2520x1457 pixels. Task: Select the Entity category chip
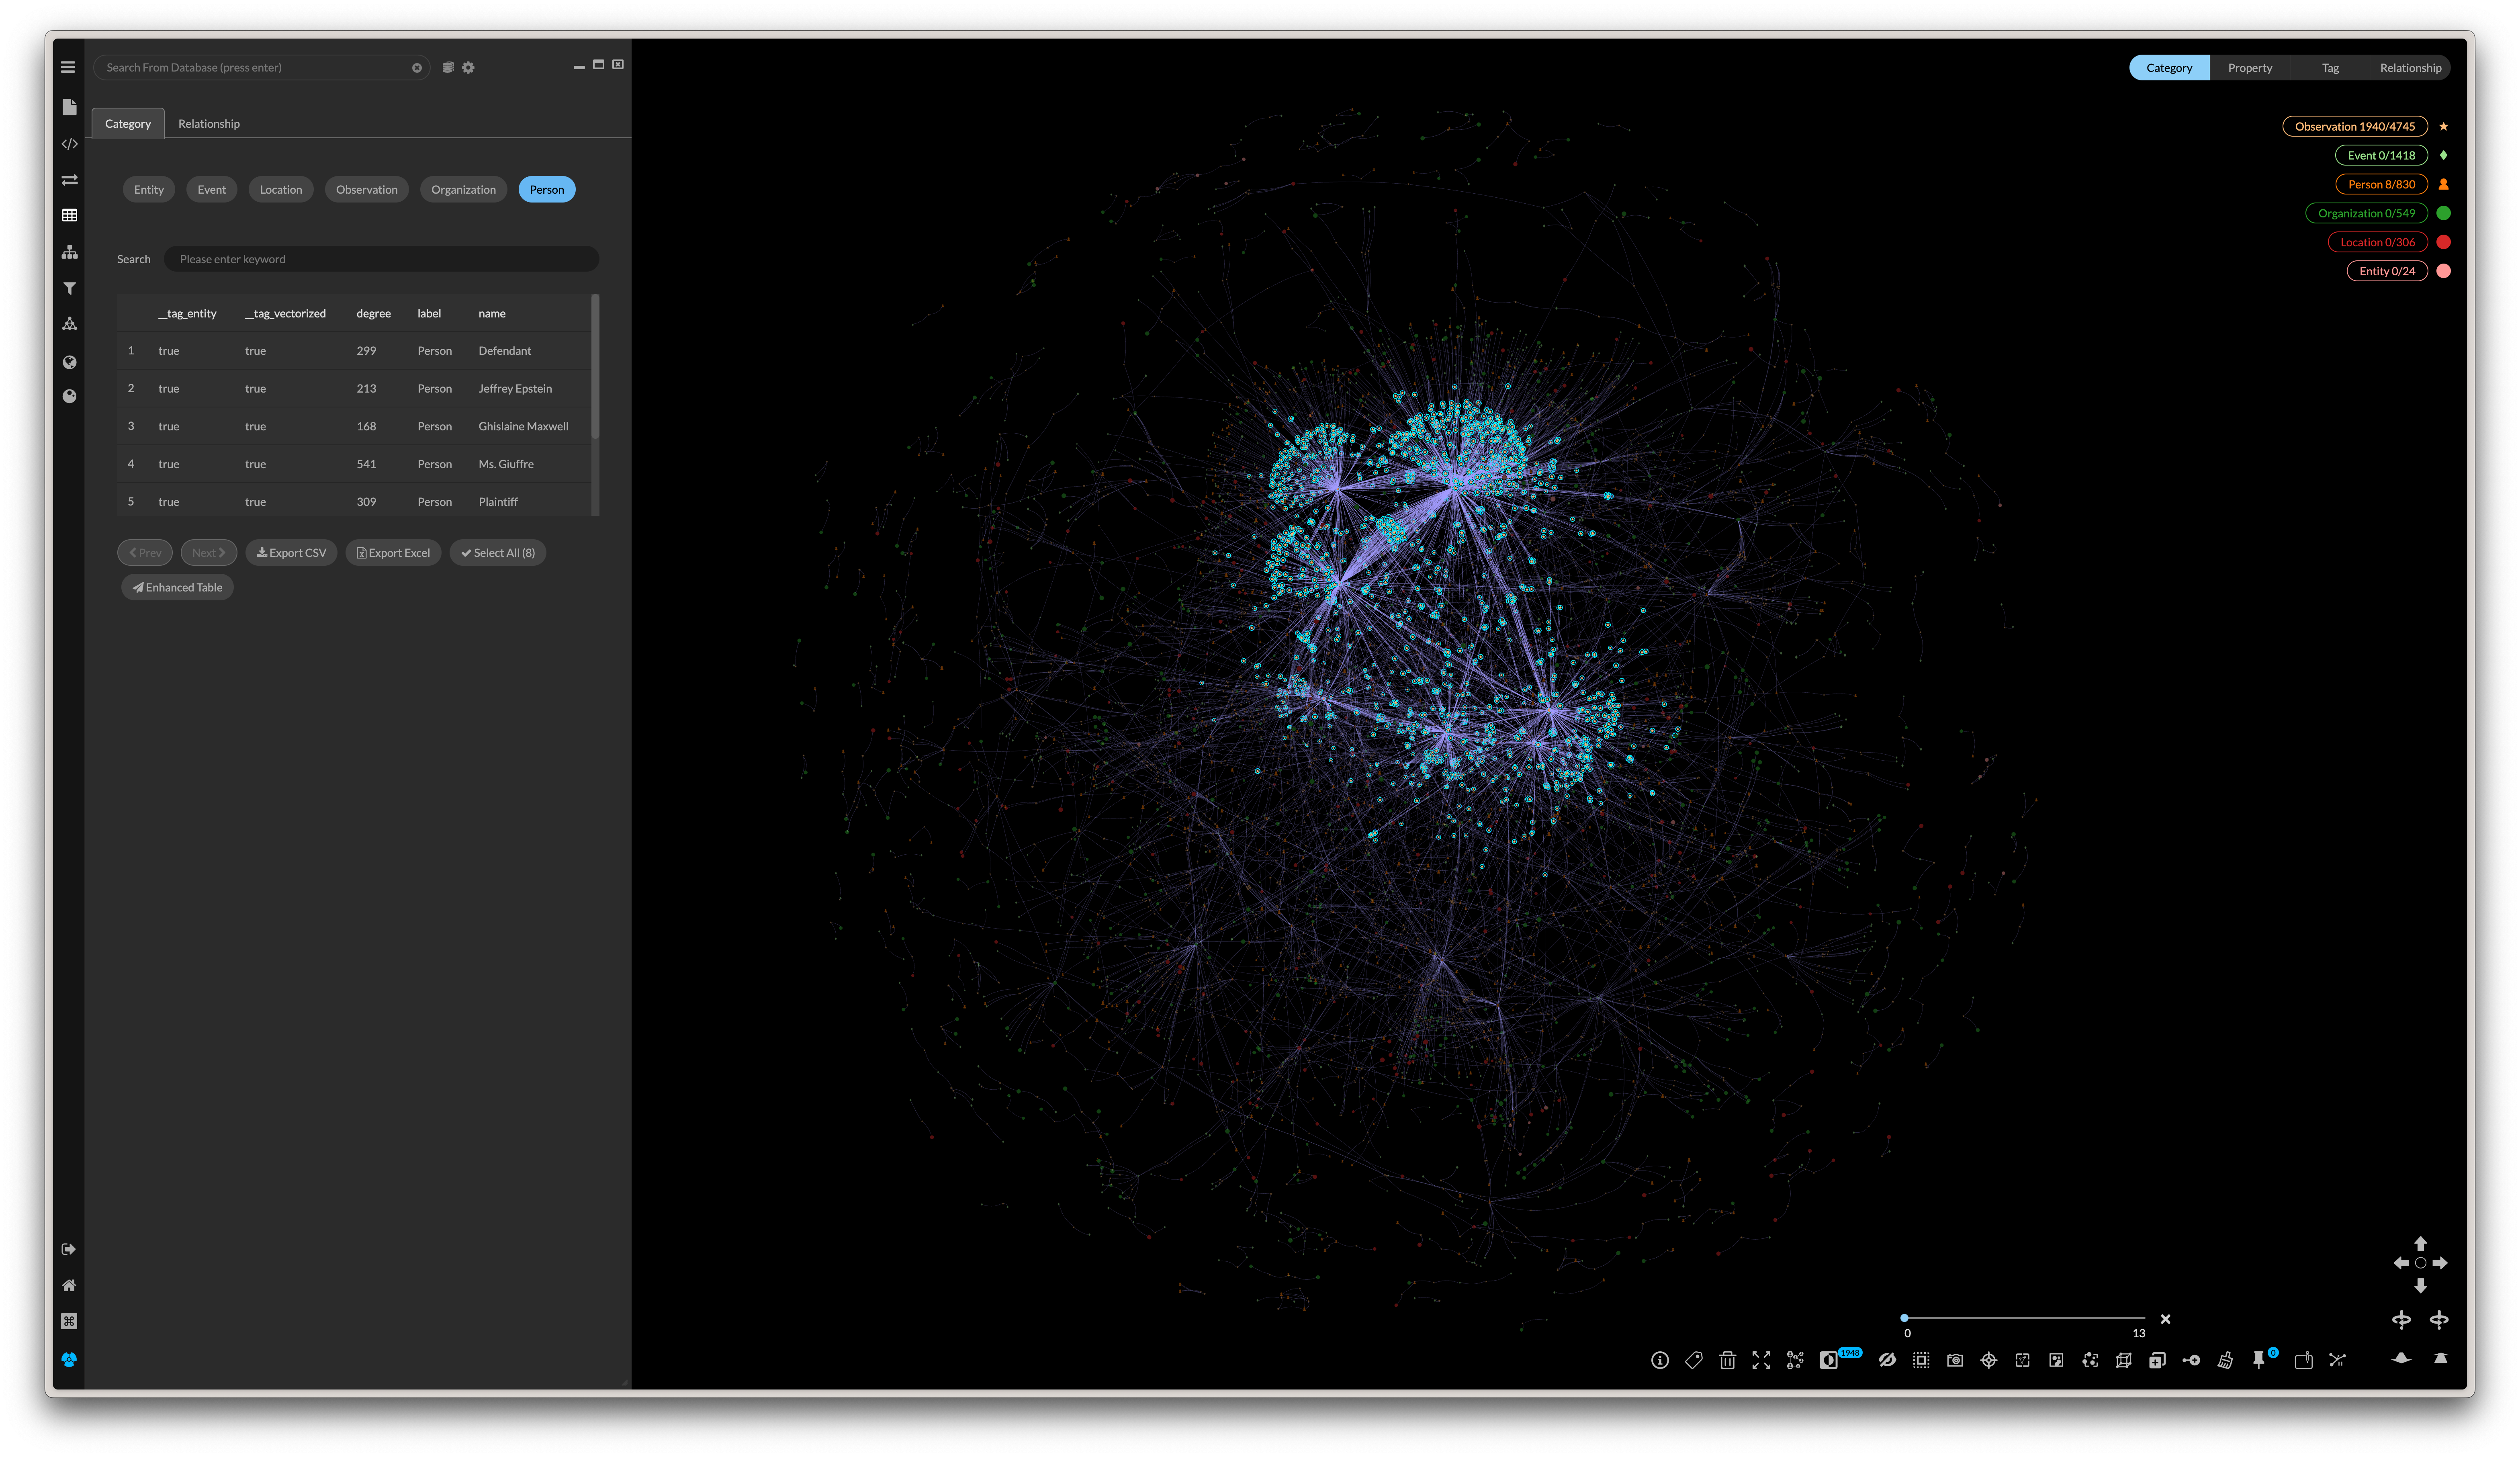[149, 190]
